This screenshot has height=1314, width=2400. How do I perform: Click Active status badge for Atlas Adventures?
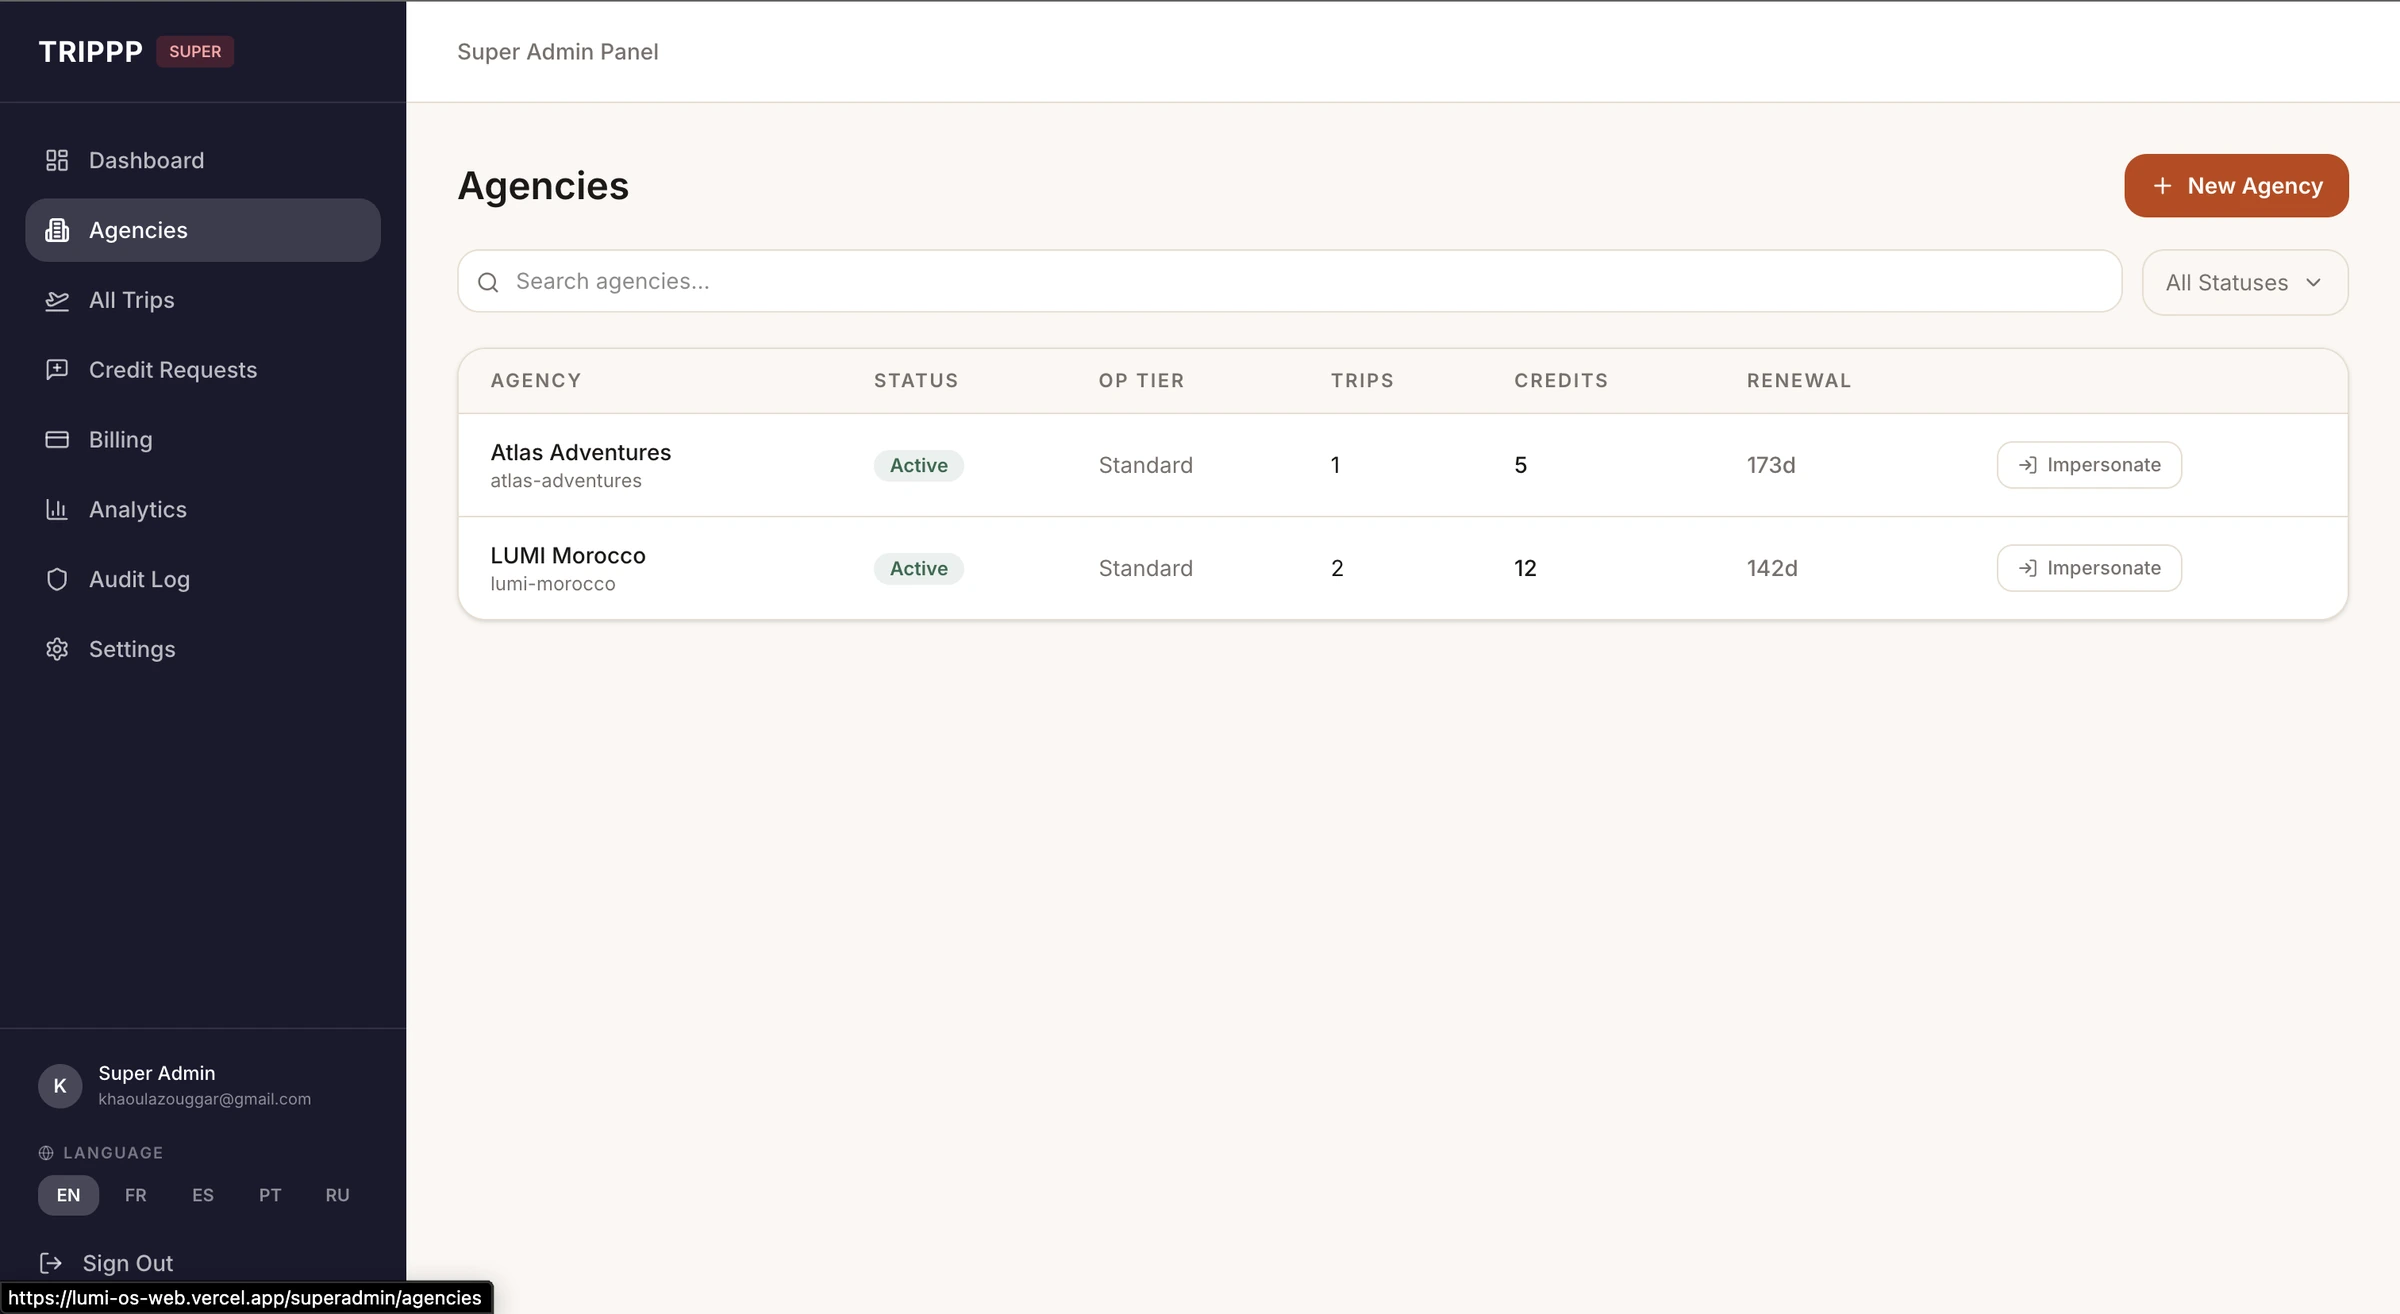click(x=918, y=465)
